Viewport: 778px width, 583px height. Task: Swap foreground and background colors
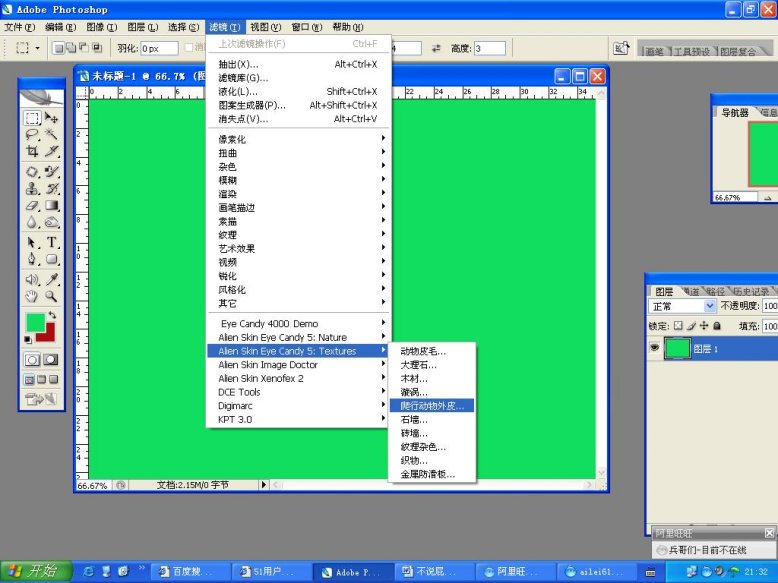52,315
